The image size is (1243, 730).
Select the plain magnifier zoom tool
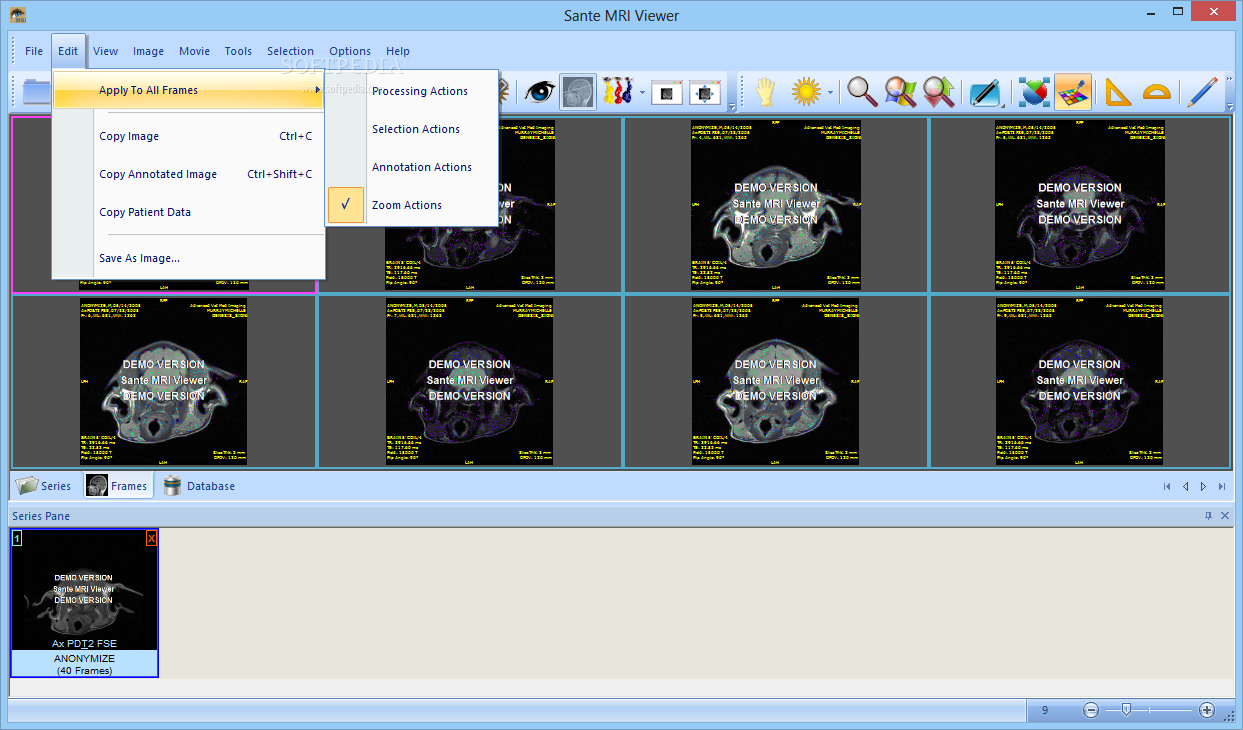(x=862, y=92)
